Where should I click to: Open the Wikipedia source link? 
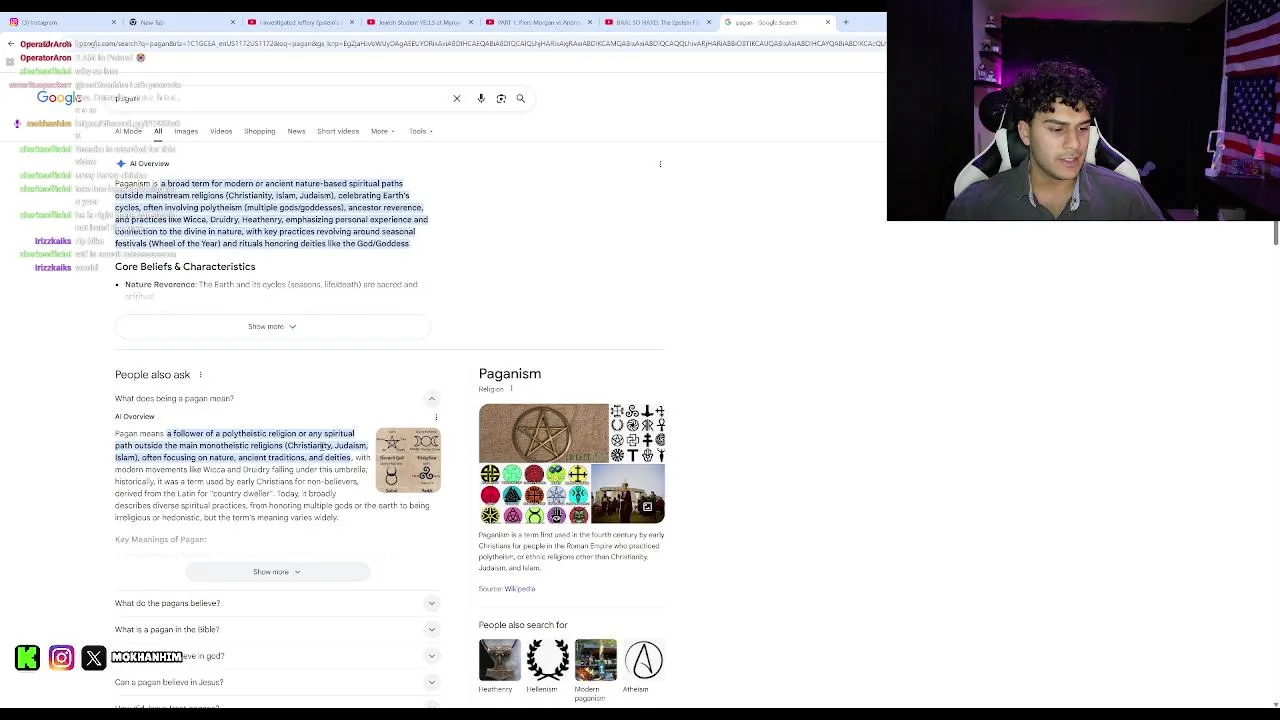click(519, 589)
